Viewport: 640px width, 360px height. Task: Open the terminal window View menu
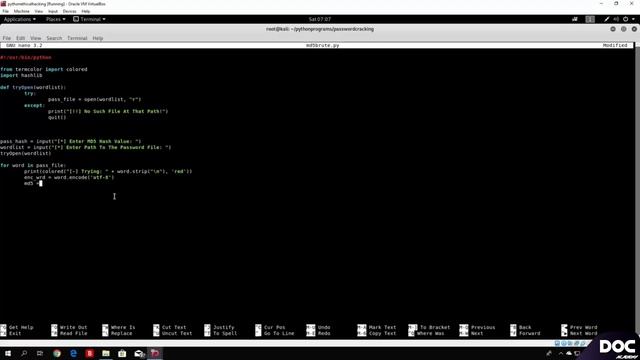coord(36,38)
